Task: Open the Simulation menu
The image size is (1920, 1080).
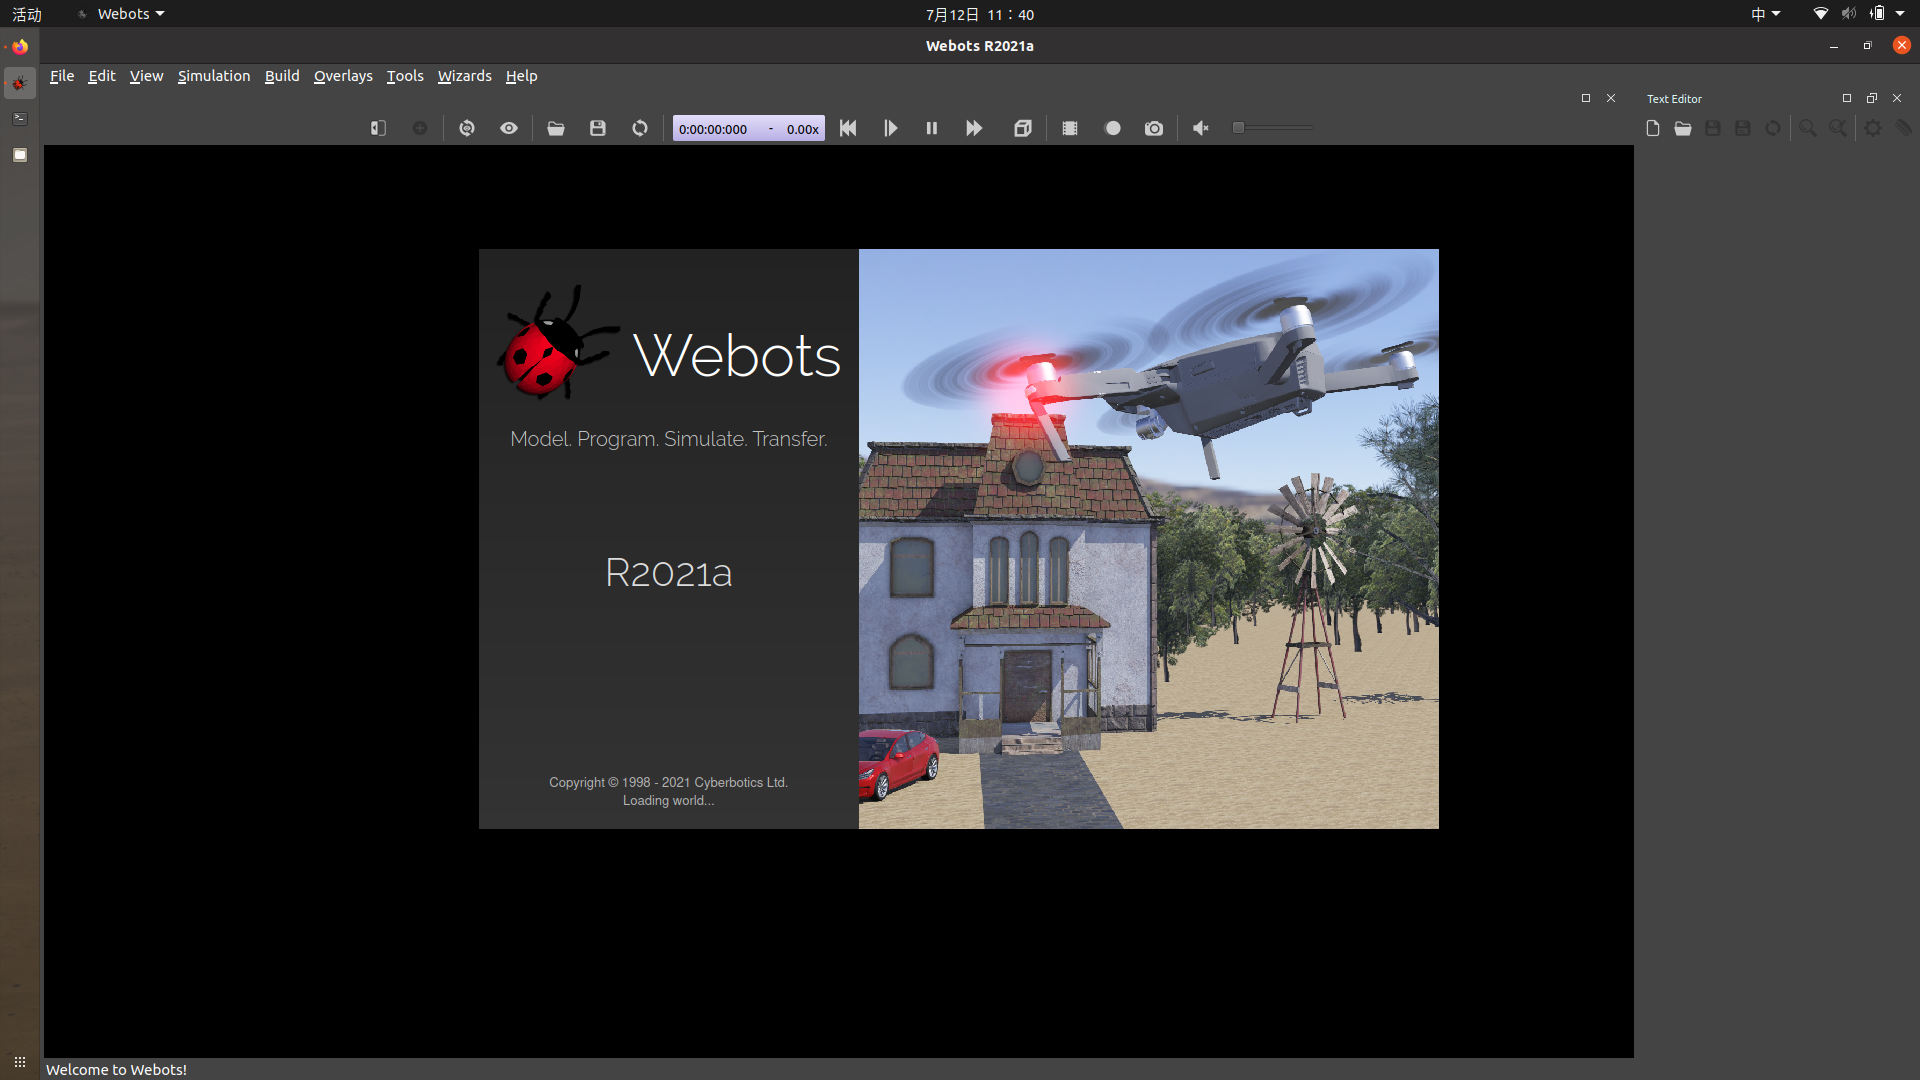Action: [214, 76]
